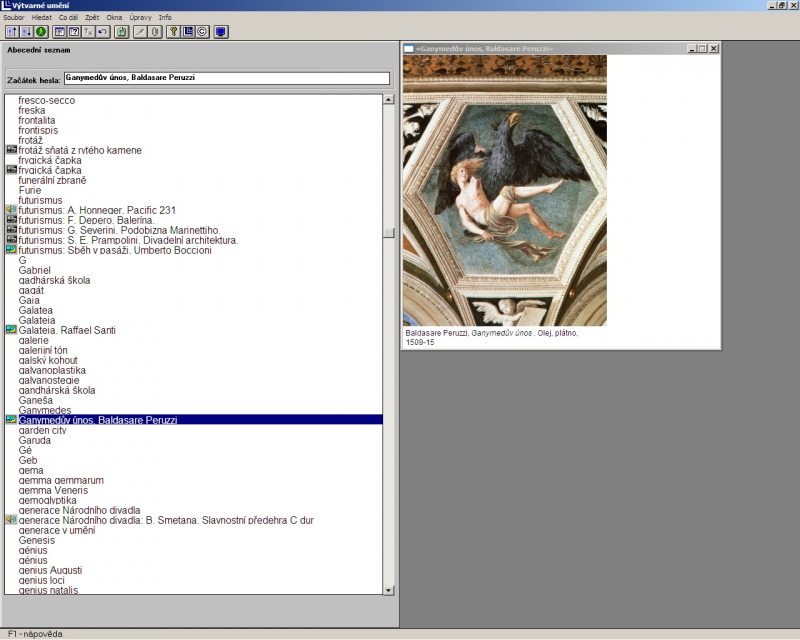800x640 pixels.
Task: Click image icon beside futurismus: S. E. Prampolini
Action: click(x=11, y=240)
